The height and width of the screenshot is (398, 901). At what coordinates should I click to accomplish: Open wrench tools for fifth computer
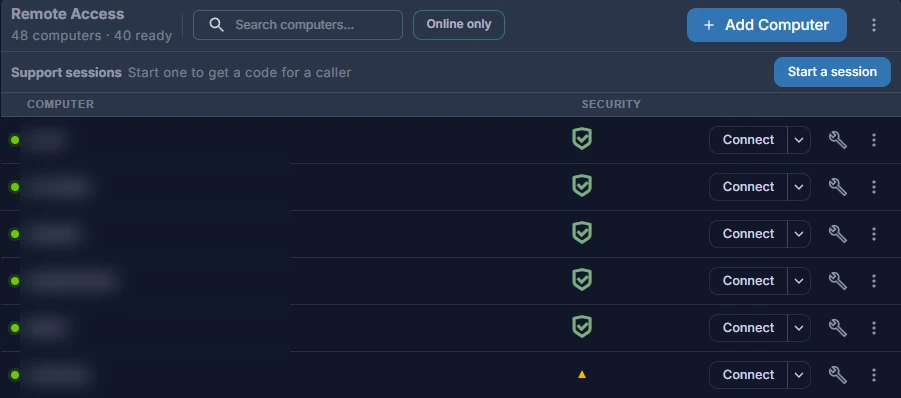click(838, 327)
